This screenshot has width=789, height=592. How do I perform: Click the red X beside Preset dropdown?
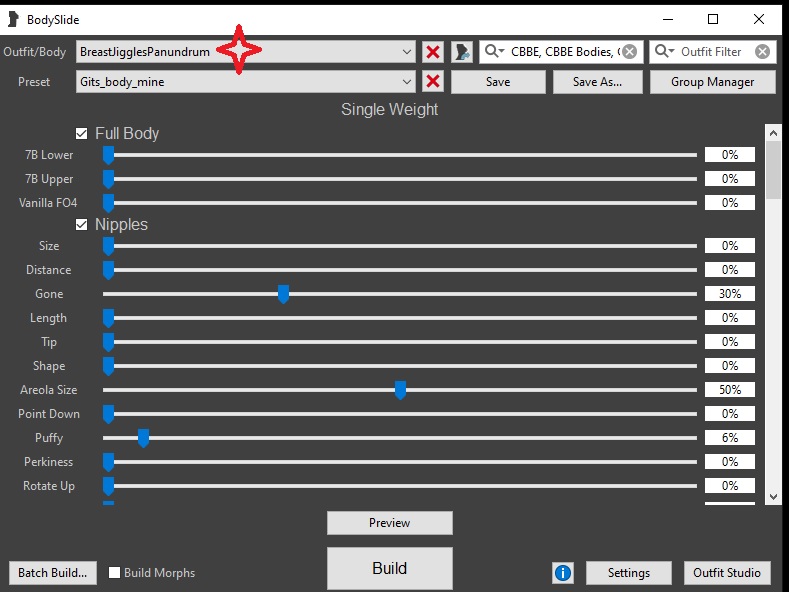point(433,82)
